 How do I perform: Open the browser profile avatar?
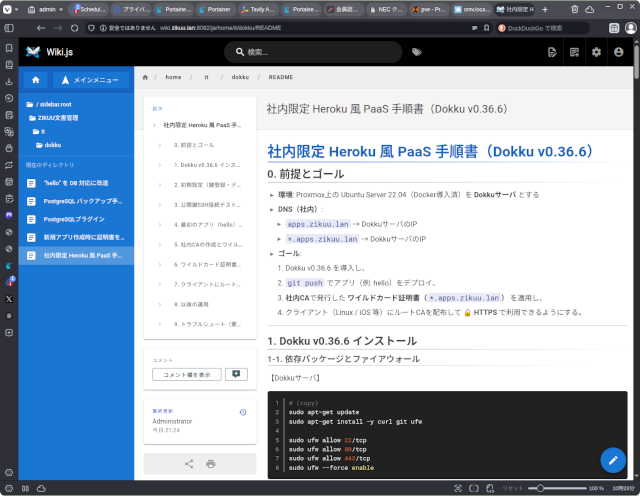point(631,28)
